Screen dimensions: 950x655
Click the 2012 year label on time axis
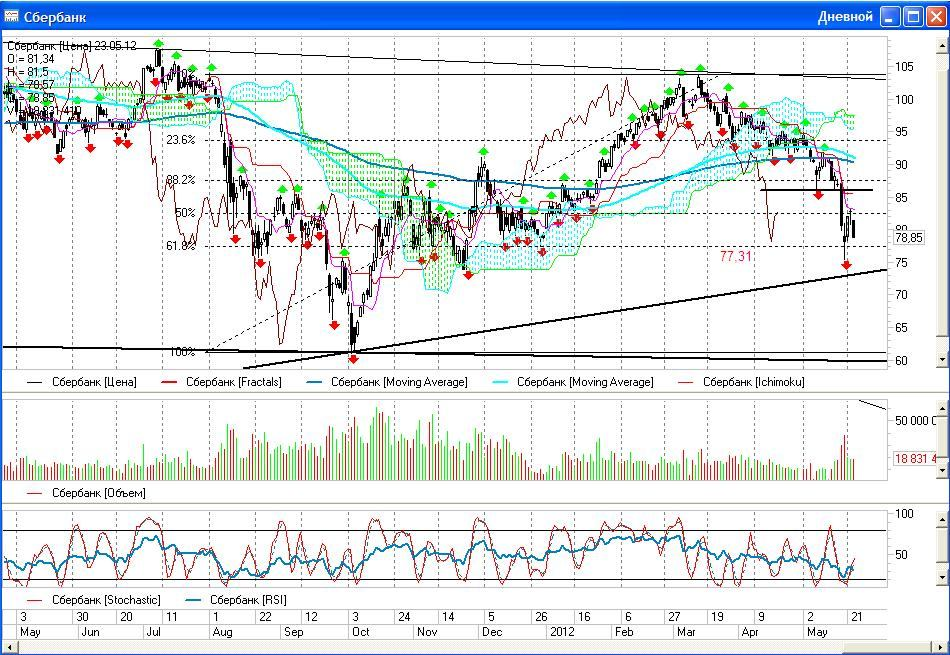click(x=561, y=632)
